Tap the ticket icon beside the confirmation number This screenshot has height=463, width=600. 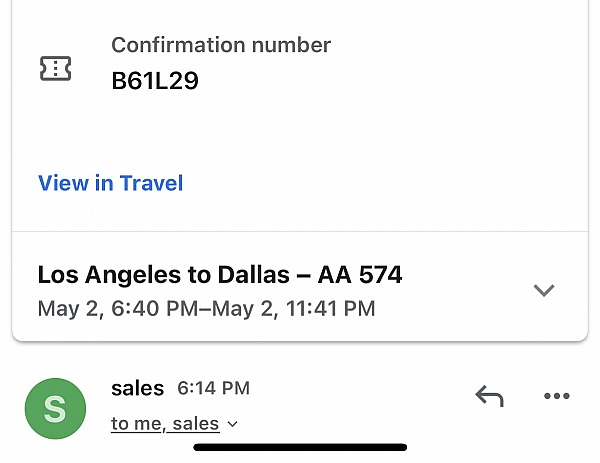tap(55, 68)
